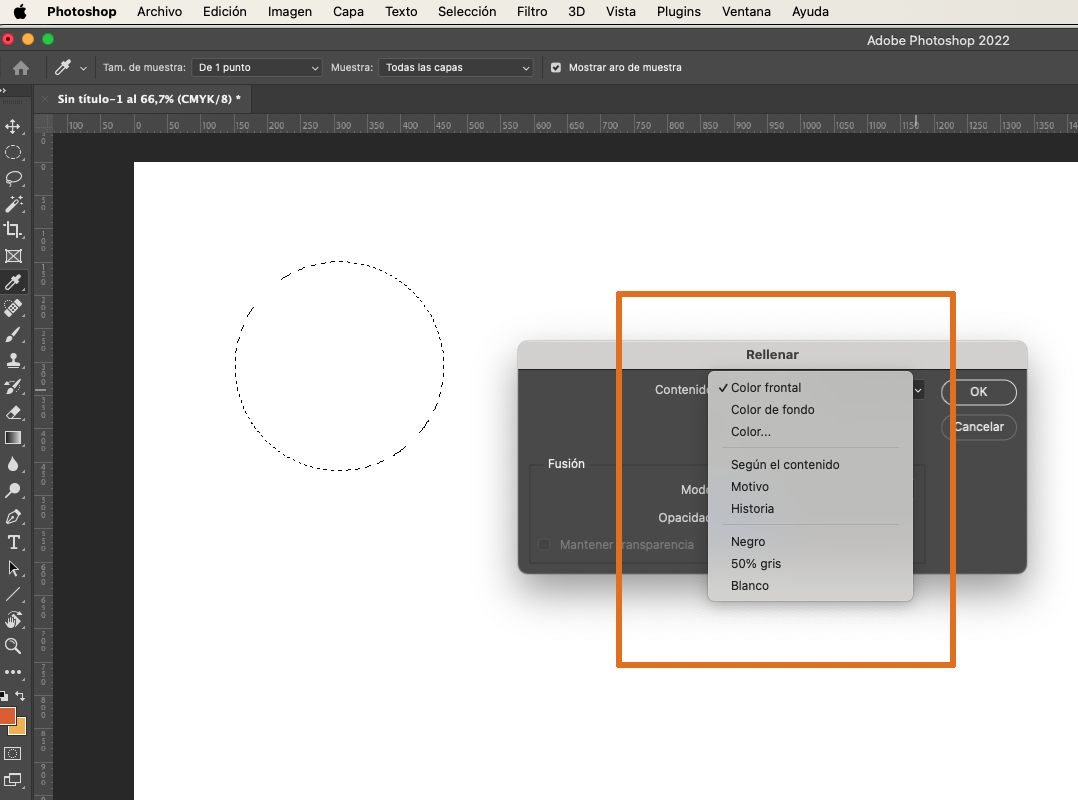Select the Gradient tool

(x=13, y=438)
